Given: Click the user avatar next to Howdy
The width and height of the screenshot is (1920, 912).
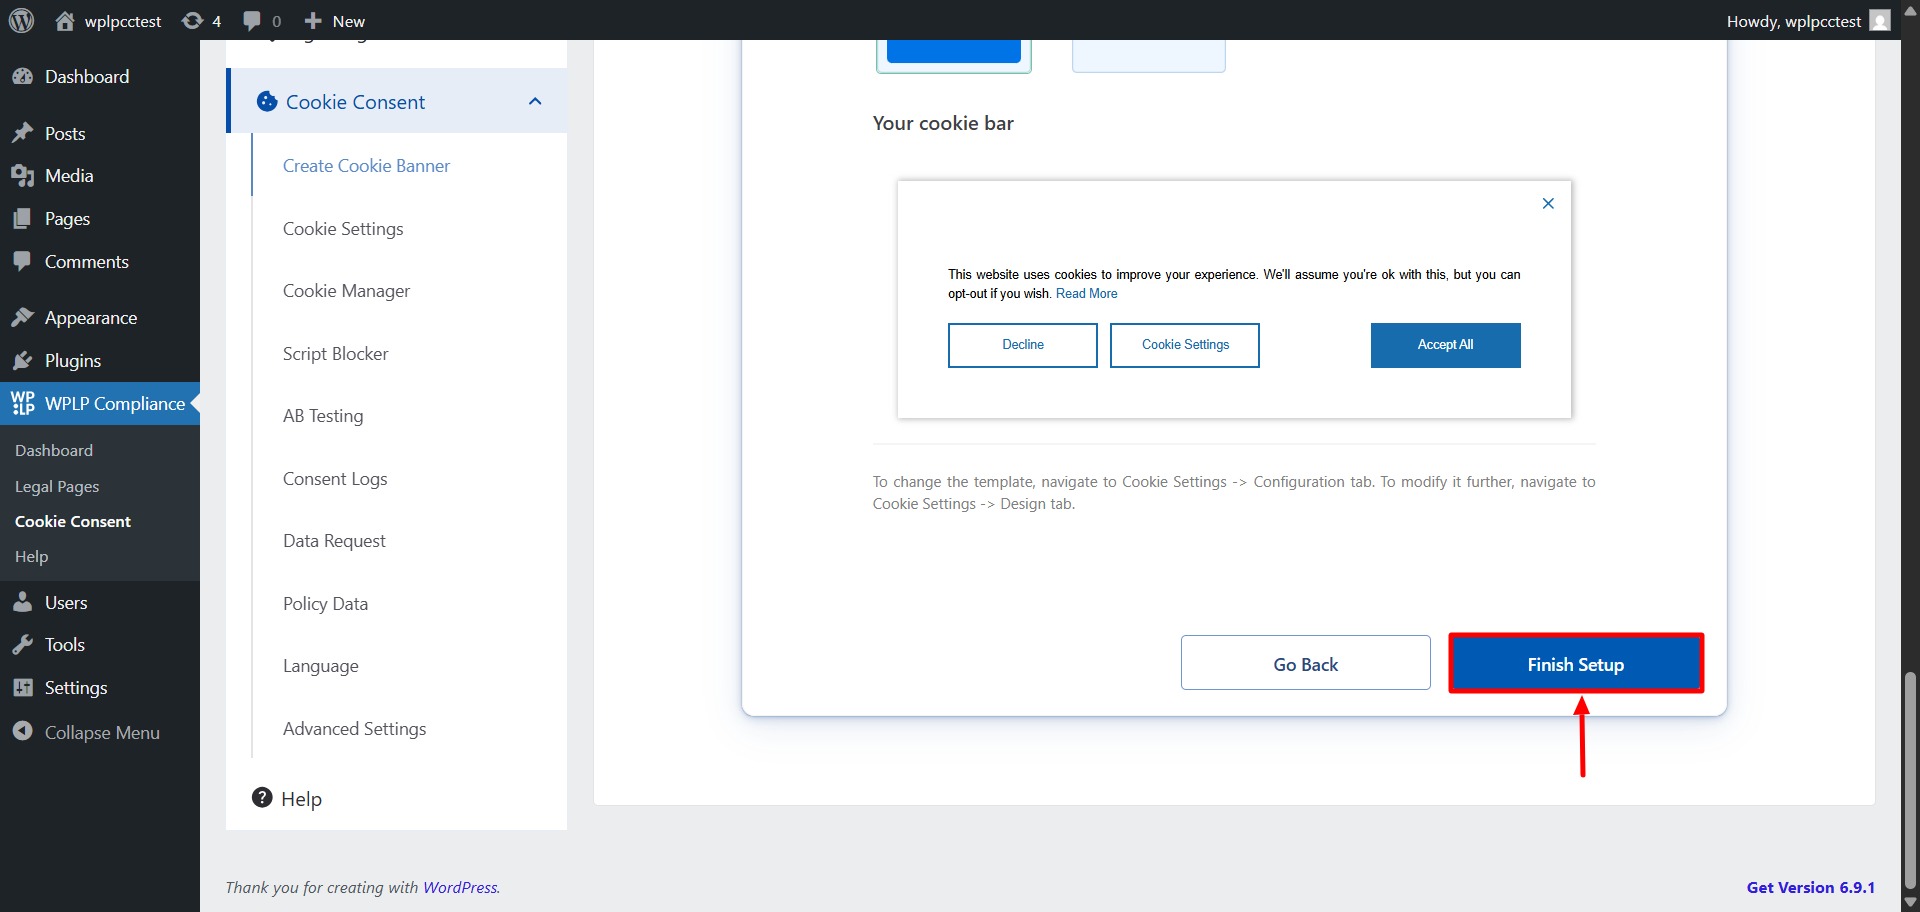Looking at the screenshot, I should coord(1880,21).
